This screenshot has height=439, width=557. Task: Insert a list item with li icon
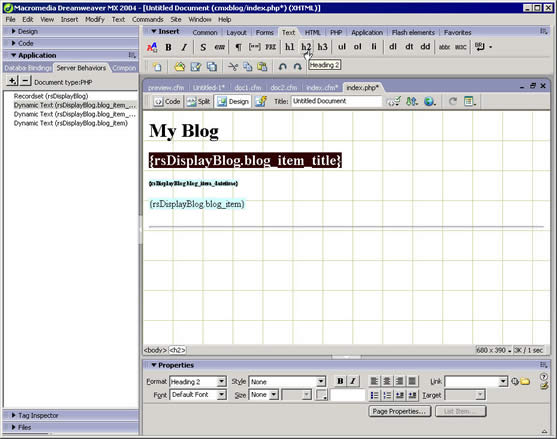[x=374, y=47]
